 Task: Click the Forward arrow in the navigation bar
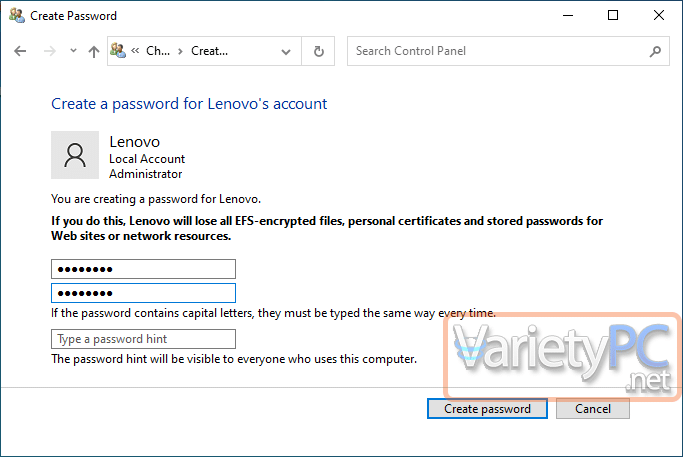[50, 51]
